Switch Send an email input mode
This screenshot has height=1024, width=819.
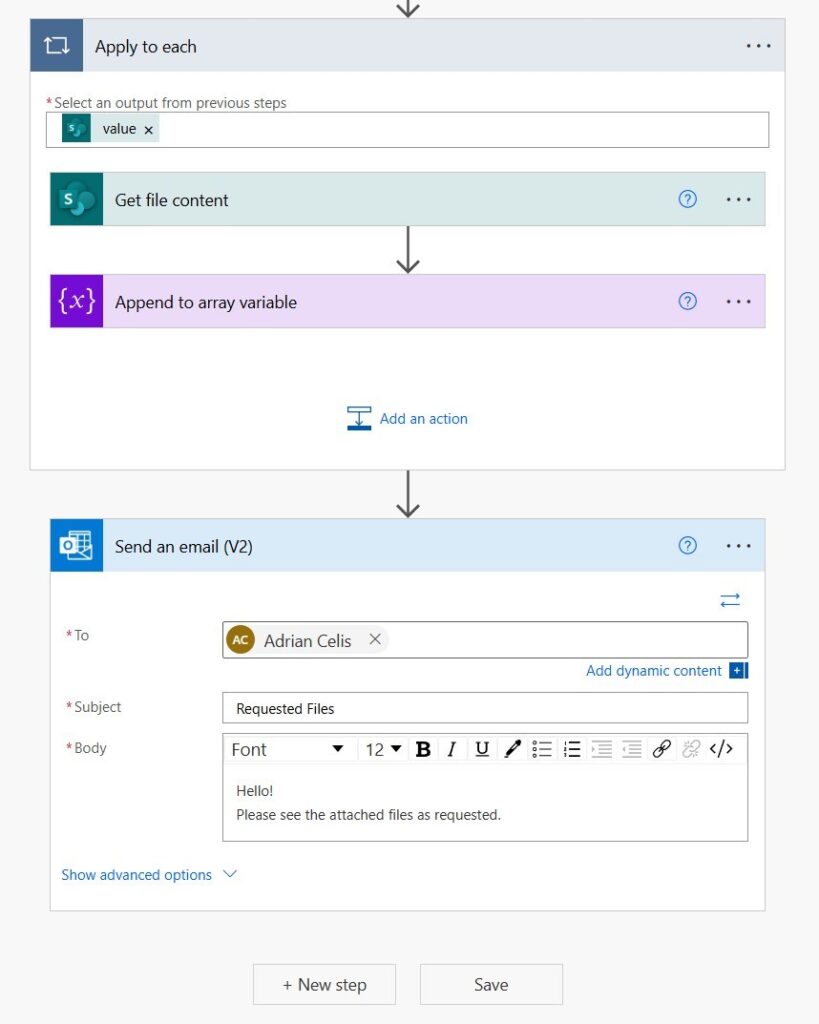(x=730, y=600)
